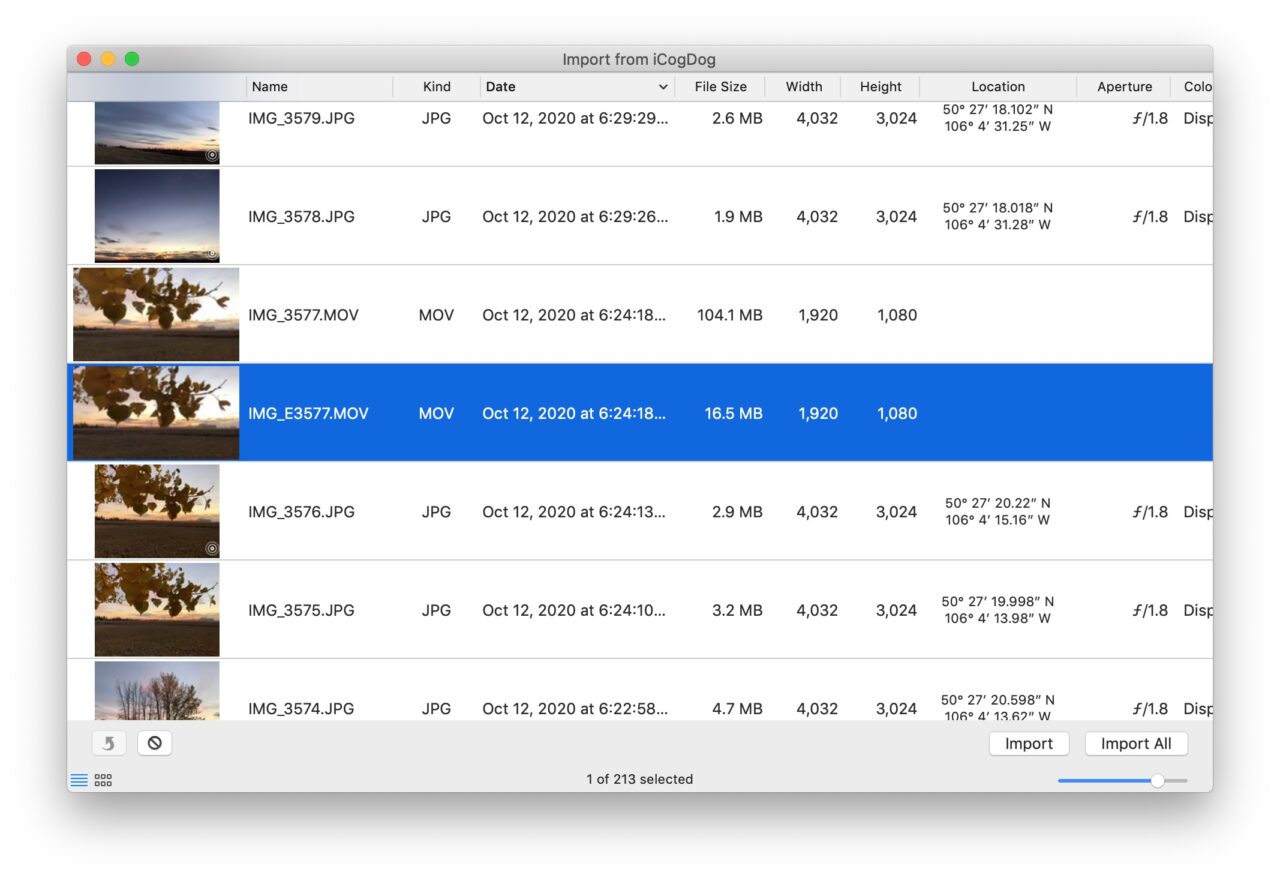
Task: Click the aperture ƒ/1.8 in IMG_3575.JPG row
Action: coord(1150,610)
